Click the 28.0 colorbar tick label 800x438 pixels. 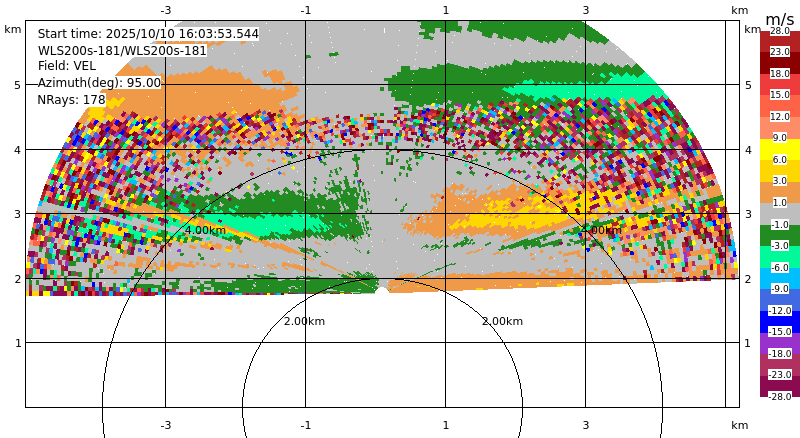780,31
